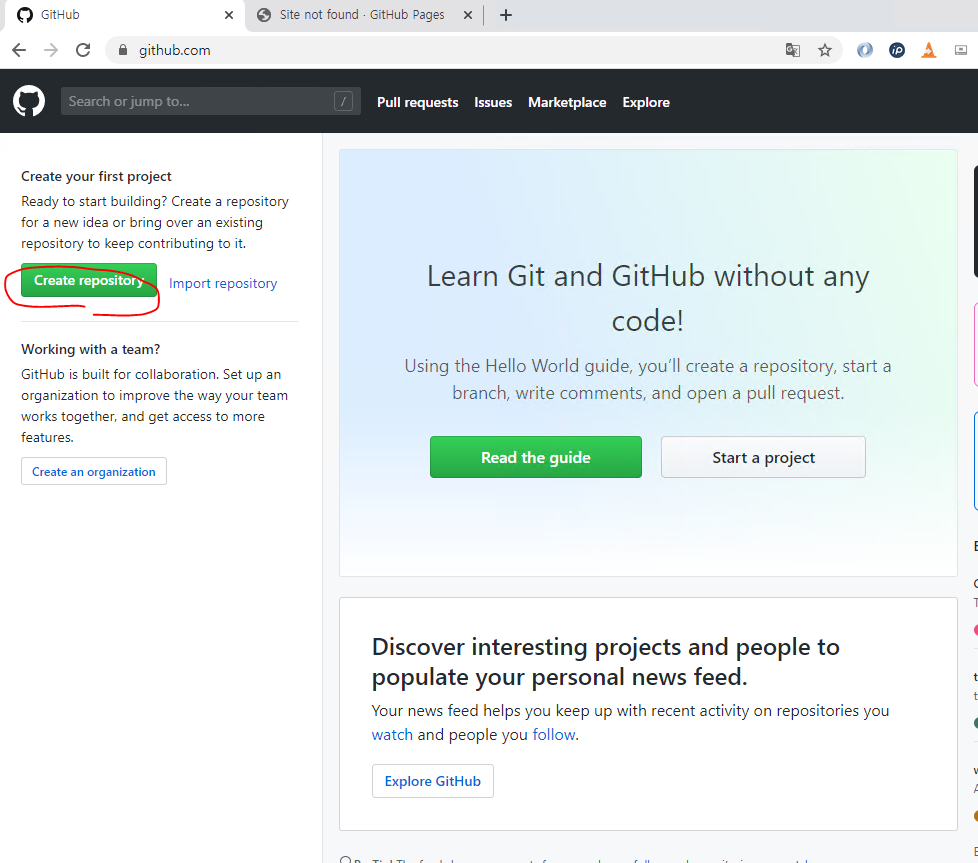
Task: Click the Search or jump to field
Action: point(211,101)
